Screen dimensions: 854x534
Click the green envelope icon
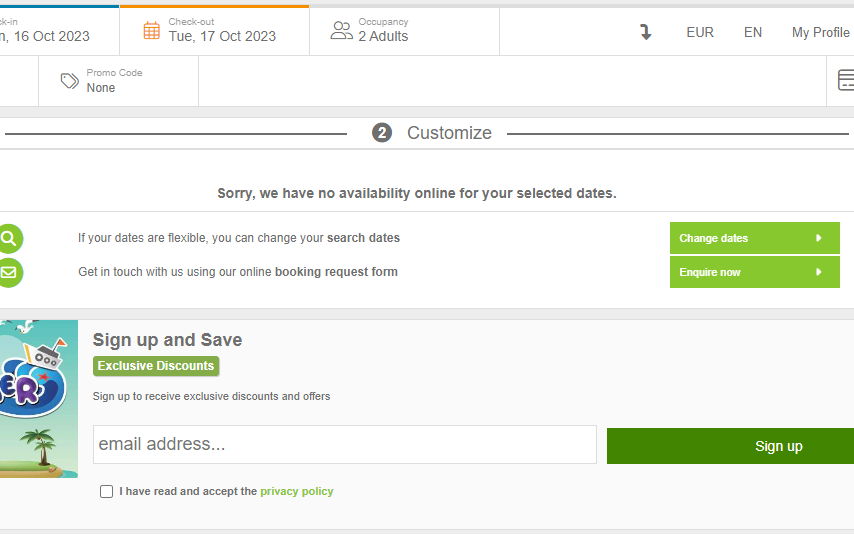[x=8, y=272]
